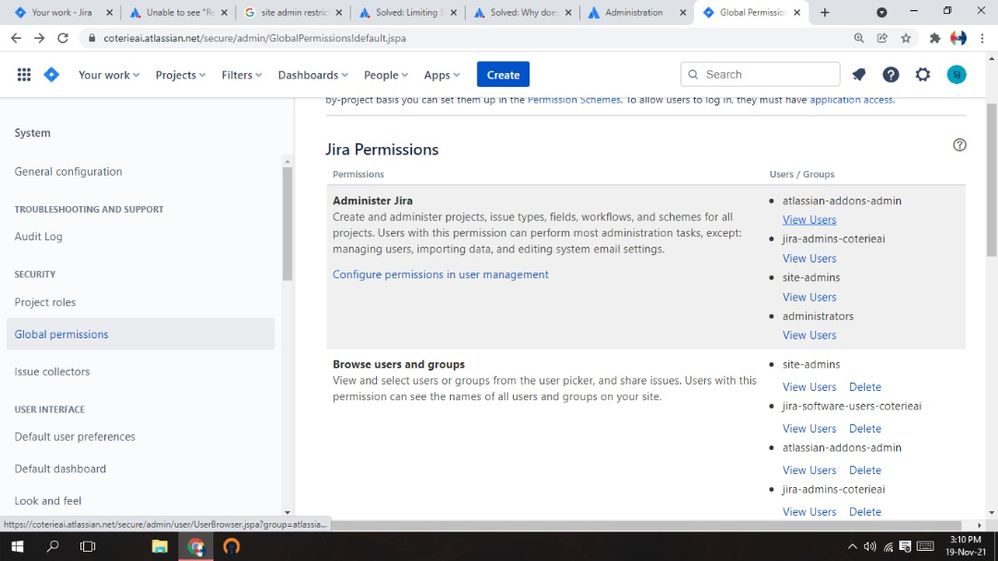Open General configuration in sidebar
The image size is (998, 561).
[68, 171]
